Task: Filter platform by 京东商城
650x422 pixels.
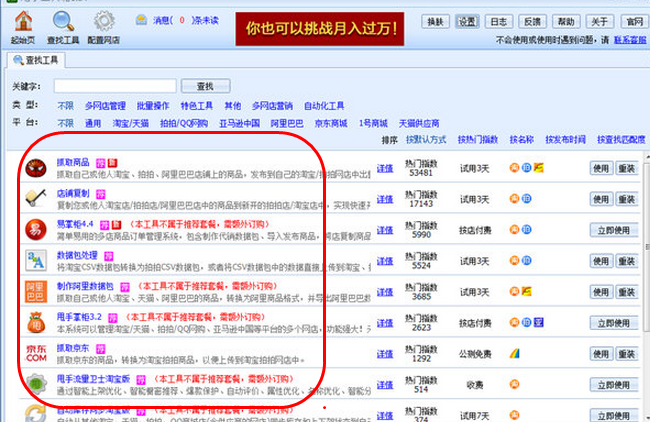Action: [x=331, y=124]
